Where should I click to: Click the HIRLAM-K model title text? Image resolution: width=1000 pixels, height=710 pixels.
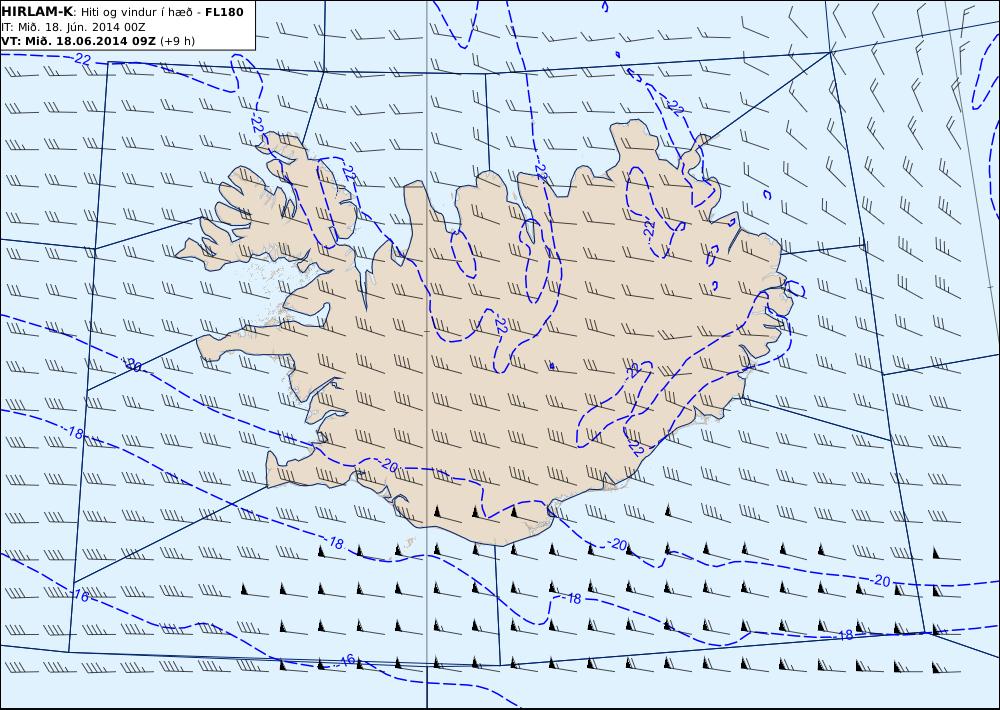click(37, 12)
